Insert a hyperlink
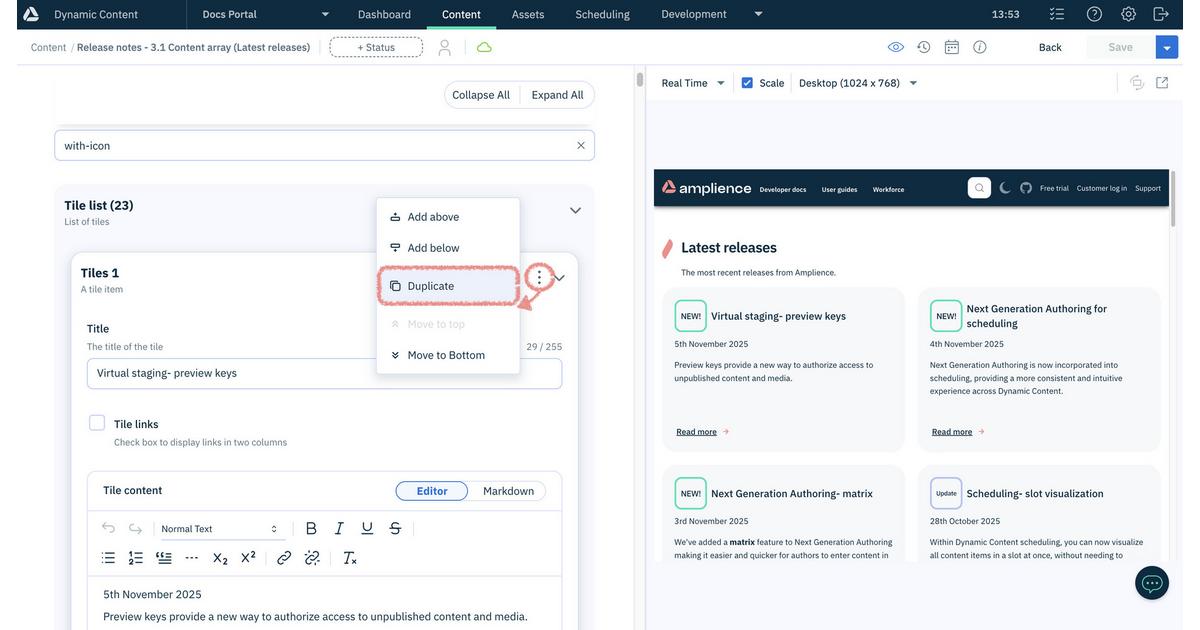 [284, 558]
